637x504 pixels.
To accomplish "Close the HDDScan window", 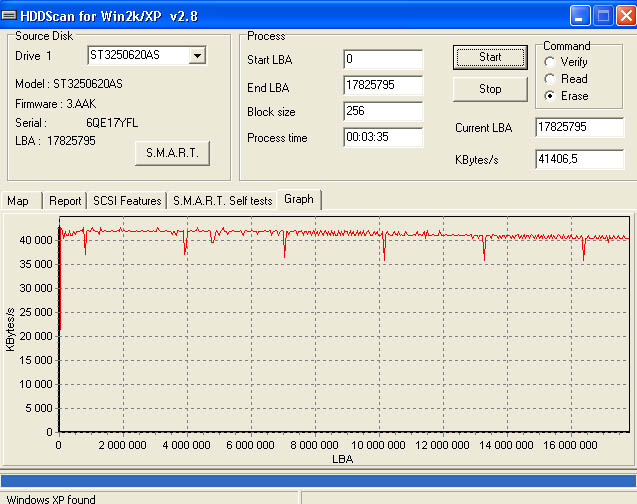I will click(x=625, y=15).
